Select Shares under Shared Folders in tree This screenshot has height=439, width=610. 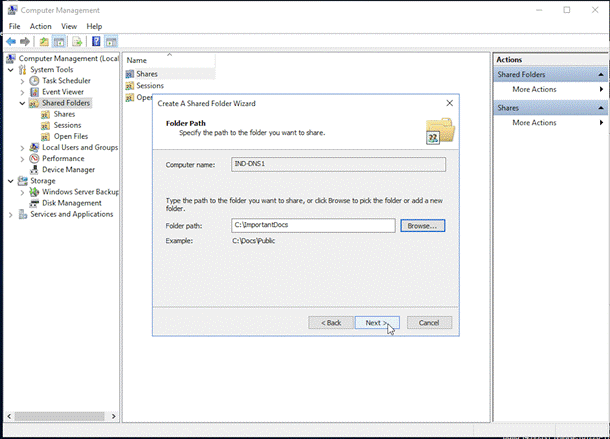64,114
